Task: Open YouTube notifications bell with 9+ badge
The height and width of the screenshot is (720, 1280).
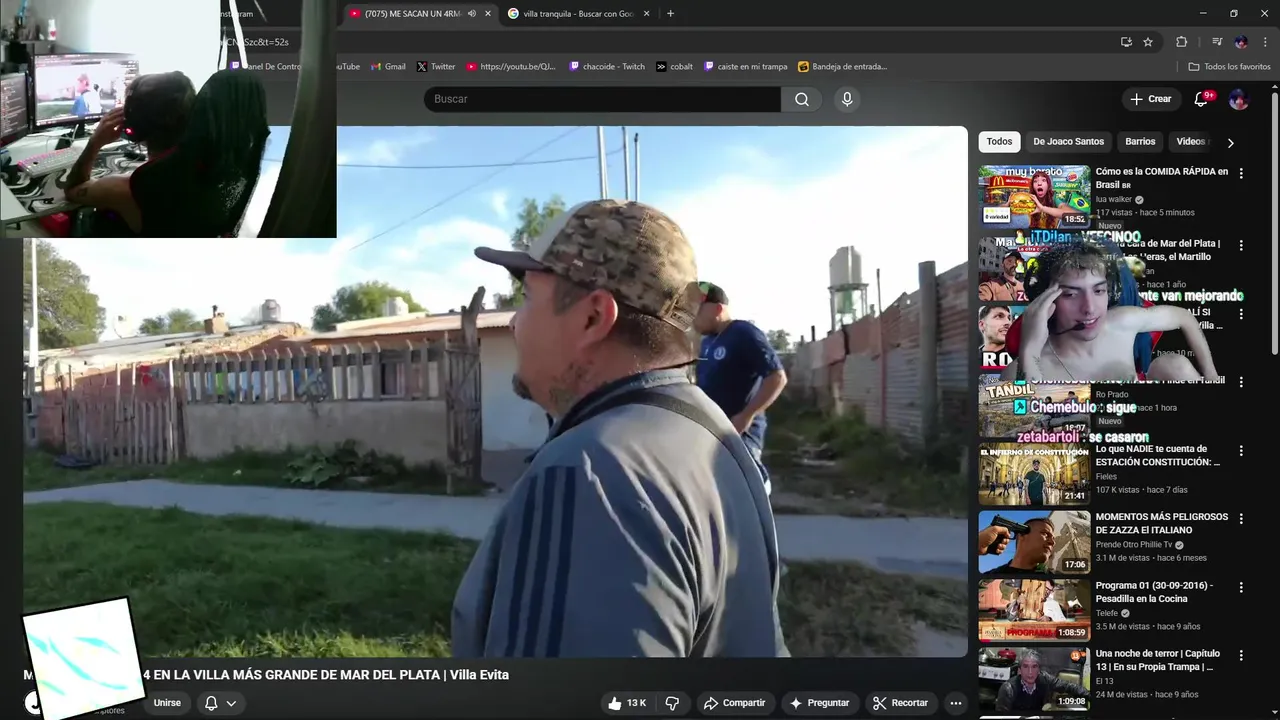Action: click(1203, 99)
